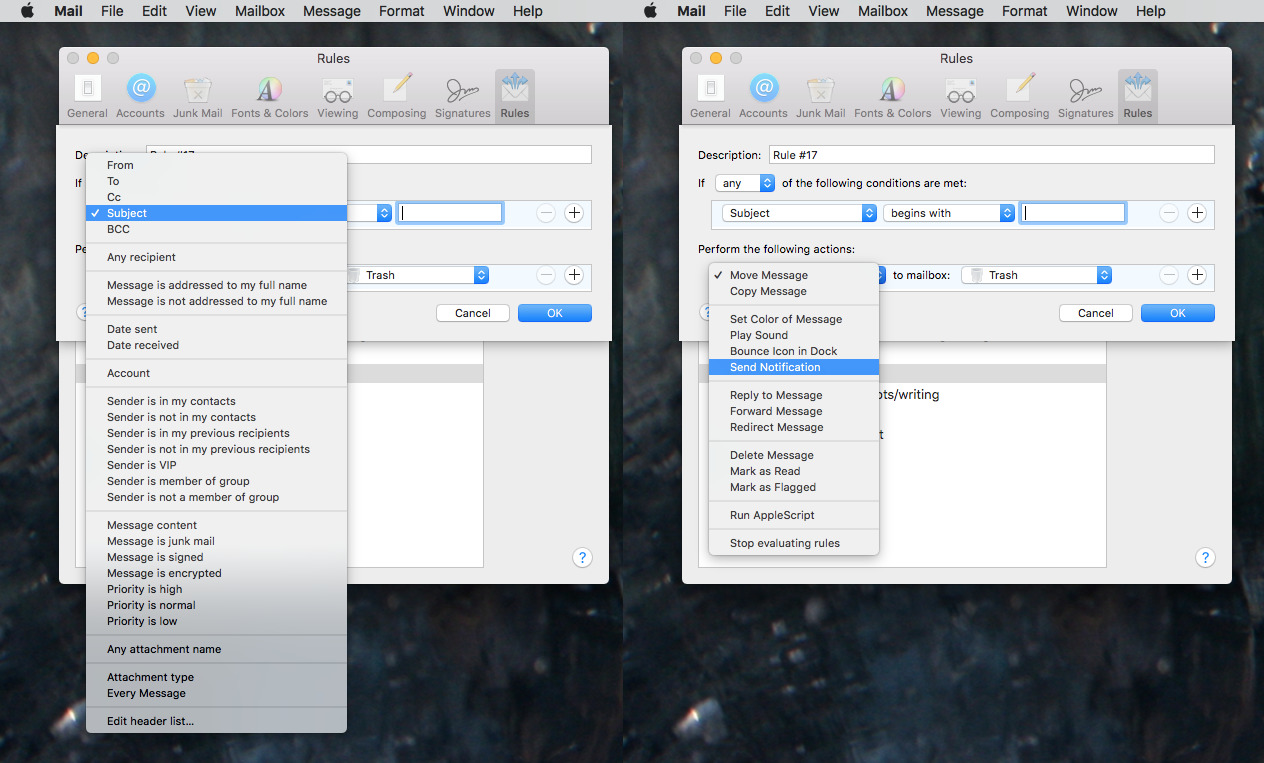The height and width of the screenshot is (763, 1264).
Task: Open help button in right Rules window
Action: (x=1206, y=558)
